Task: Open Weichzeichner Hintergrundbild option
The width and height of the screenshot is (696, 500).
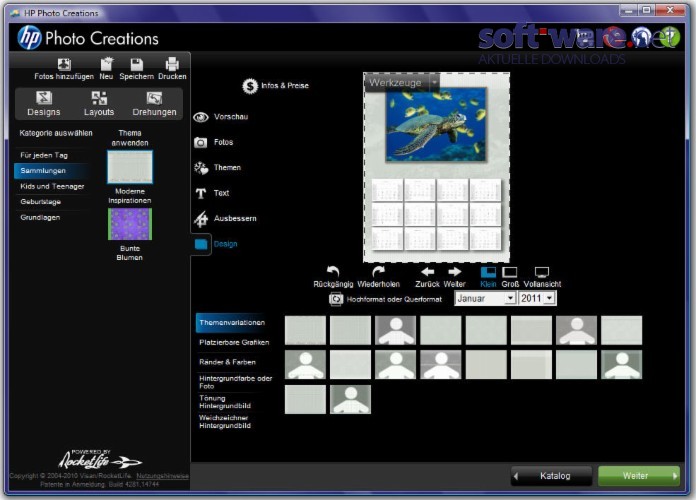Action: click(x=225, y=422)
